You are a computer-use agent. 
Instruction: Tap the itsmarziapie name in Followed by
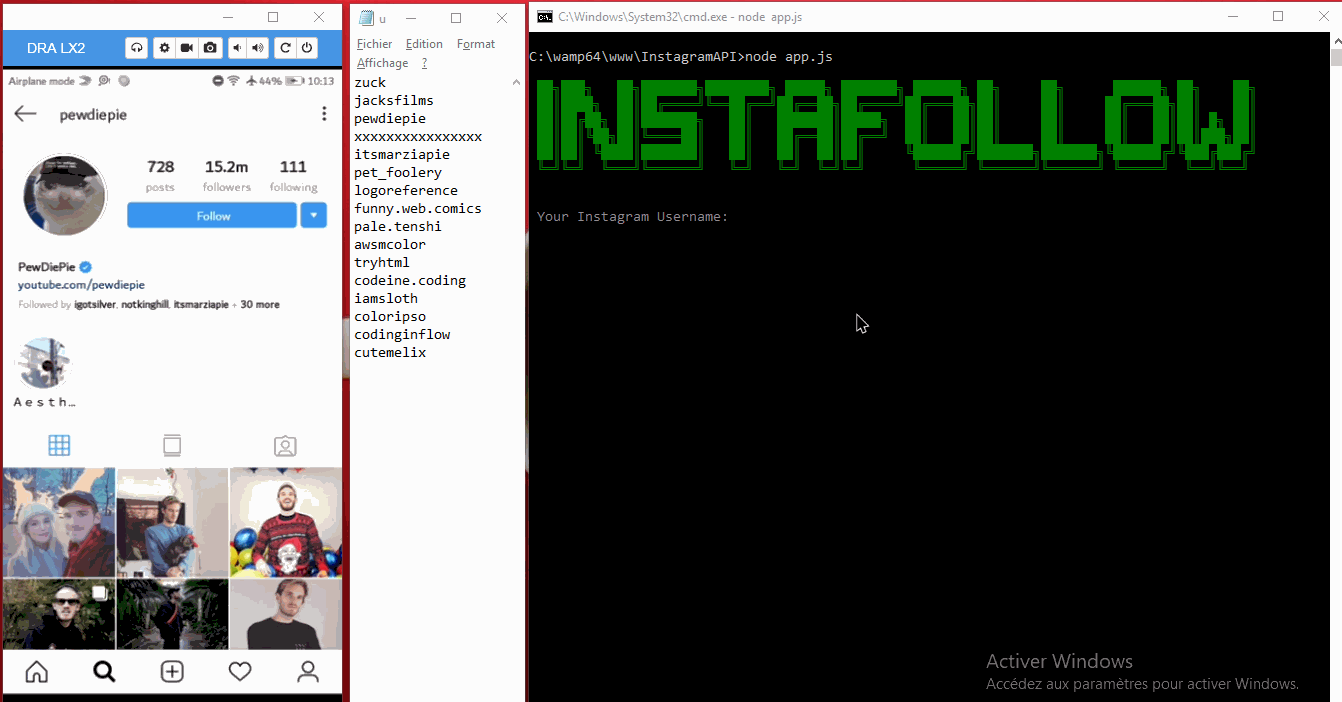(201, 304)
